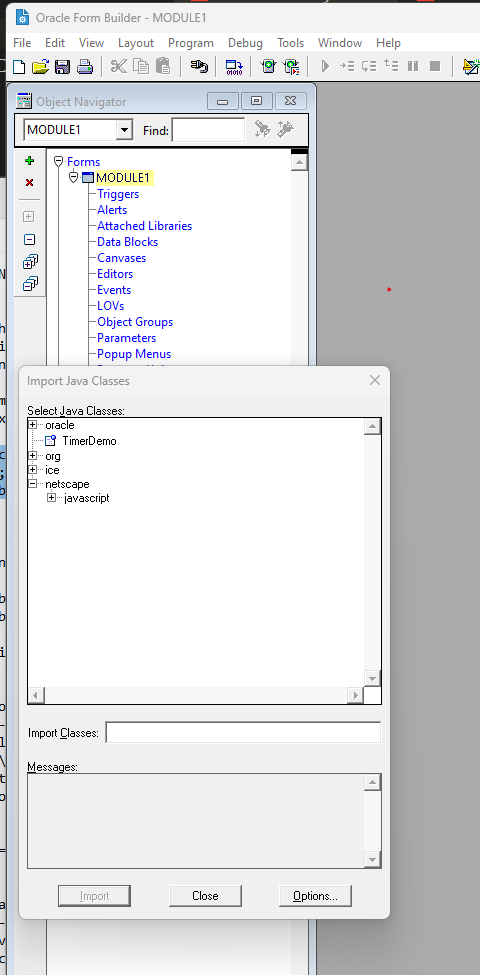Click the debugger Pause icon

point(413,66)
